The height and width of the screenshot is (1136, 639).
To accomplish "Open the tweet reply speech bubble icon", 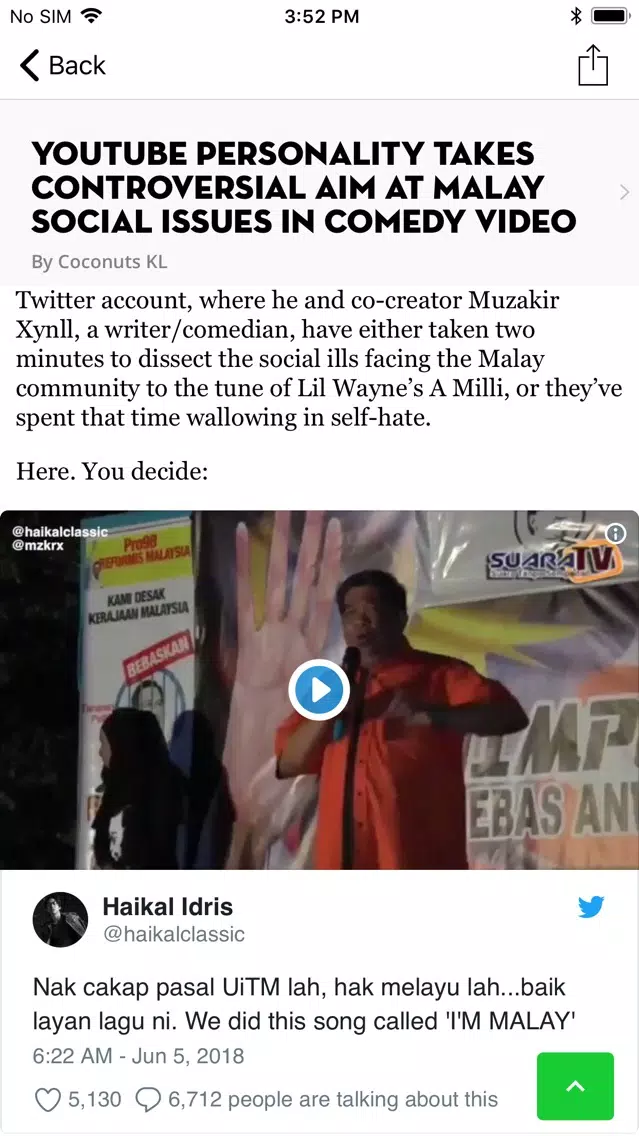I will pos(148,1100).
